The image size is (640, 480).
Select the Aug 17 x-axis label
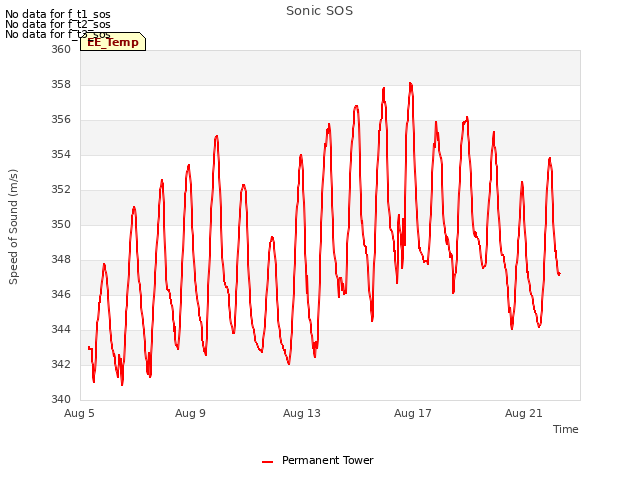tap(413, 413)
